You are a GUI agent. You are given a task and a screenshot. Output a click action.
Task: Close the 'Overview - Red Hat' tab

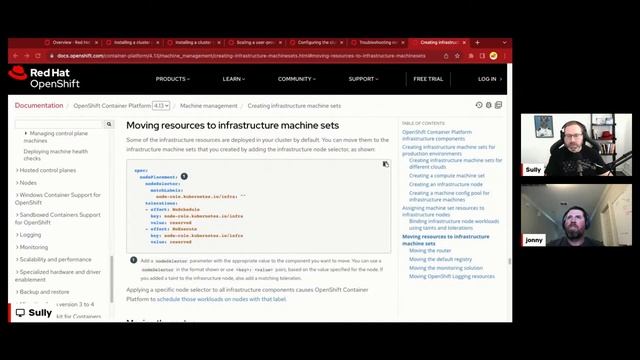click(96, 42)
